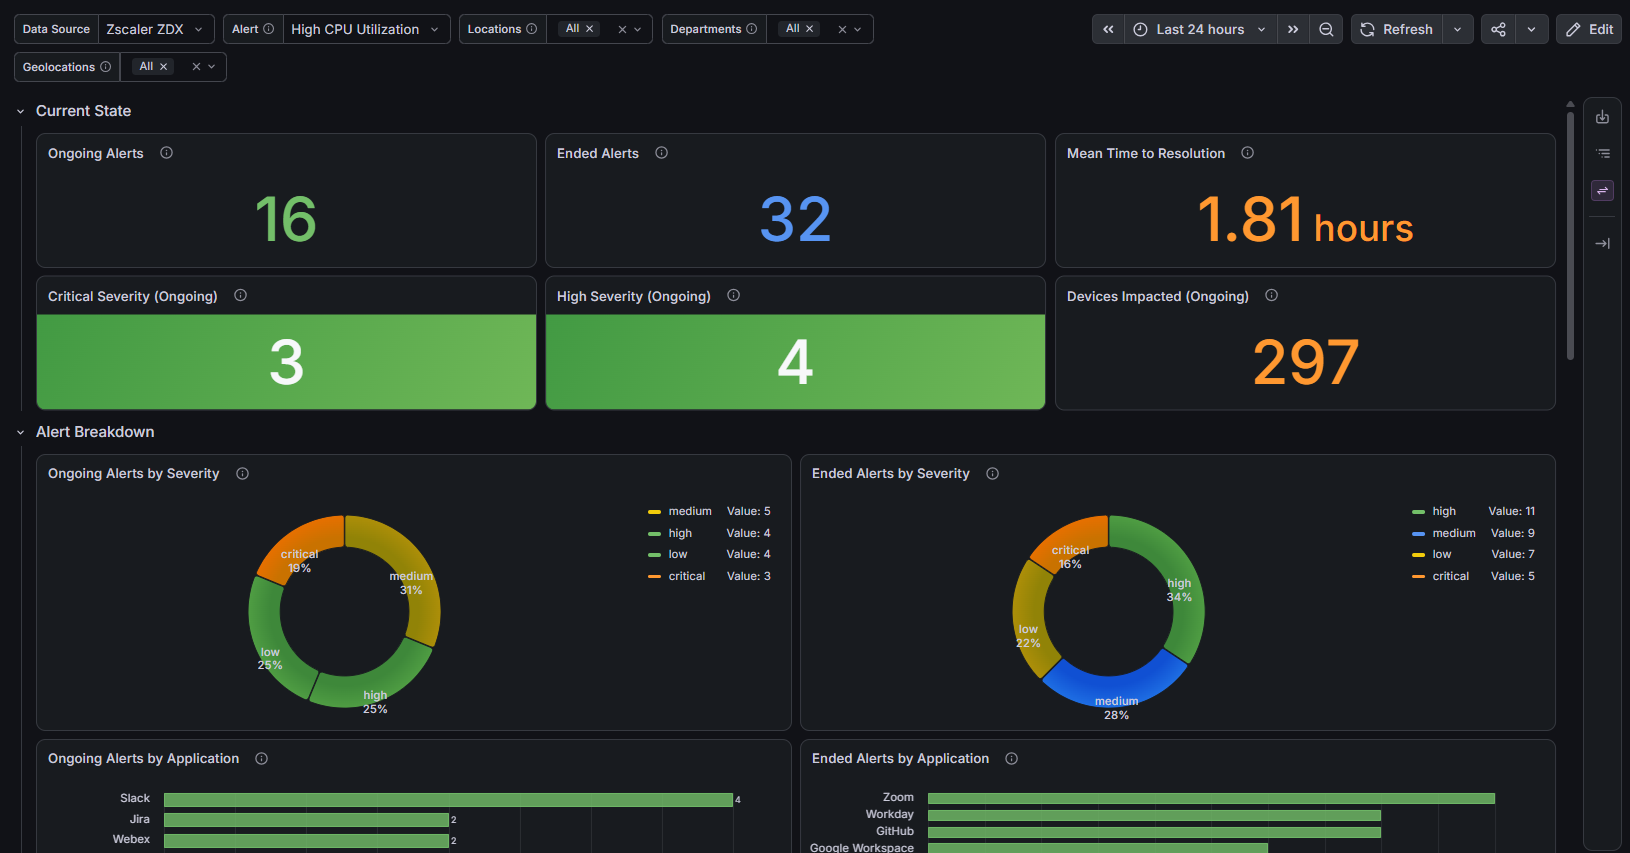This screenshot has width=1630, height=853.
Task: Collapse the Alert Breakdown row
Action: 20,433
